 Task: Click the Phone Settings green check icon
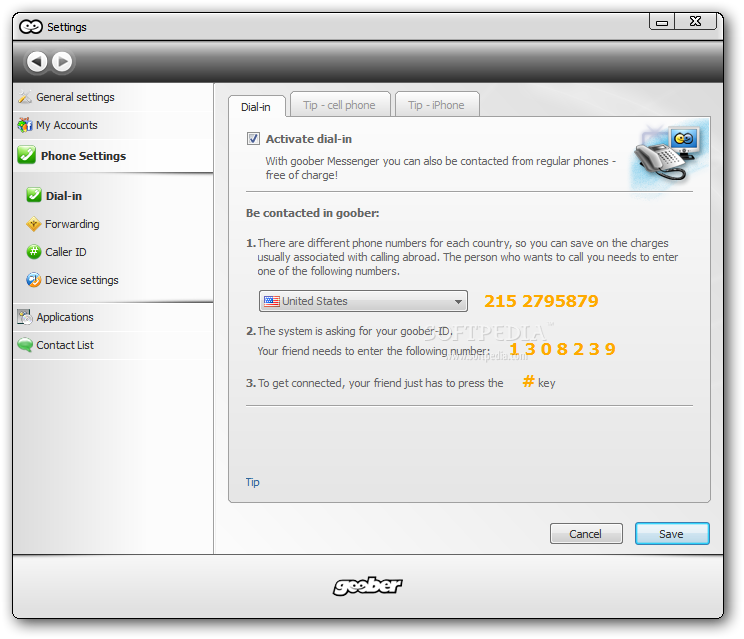pos(27,155)
